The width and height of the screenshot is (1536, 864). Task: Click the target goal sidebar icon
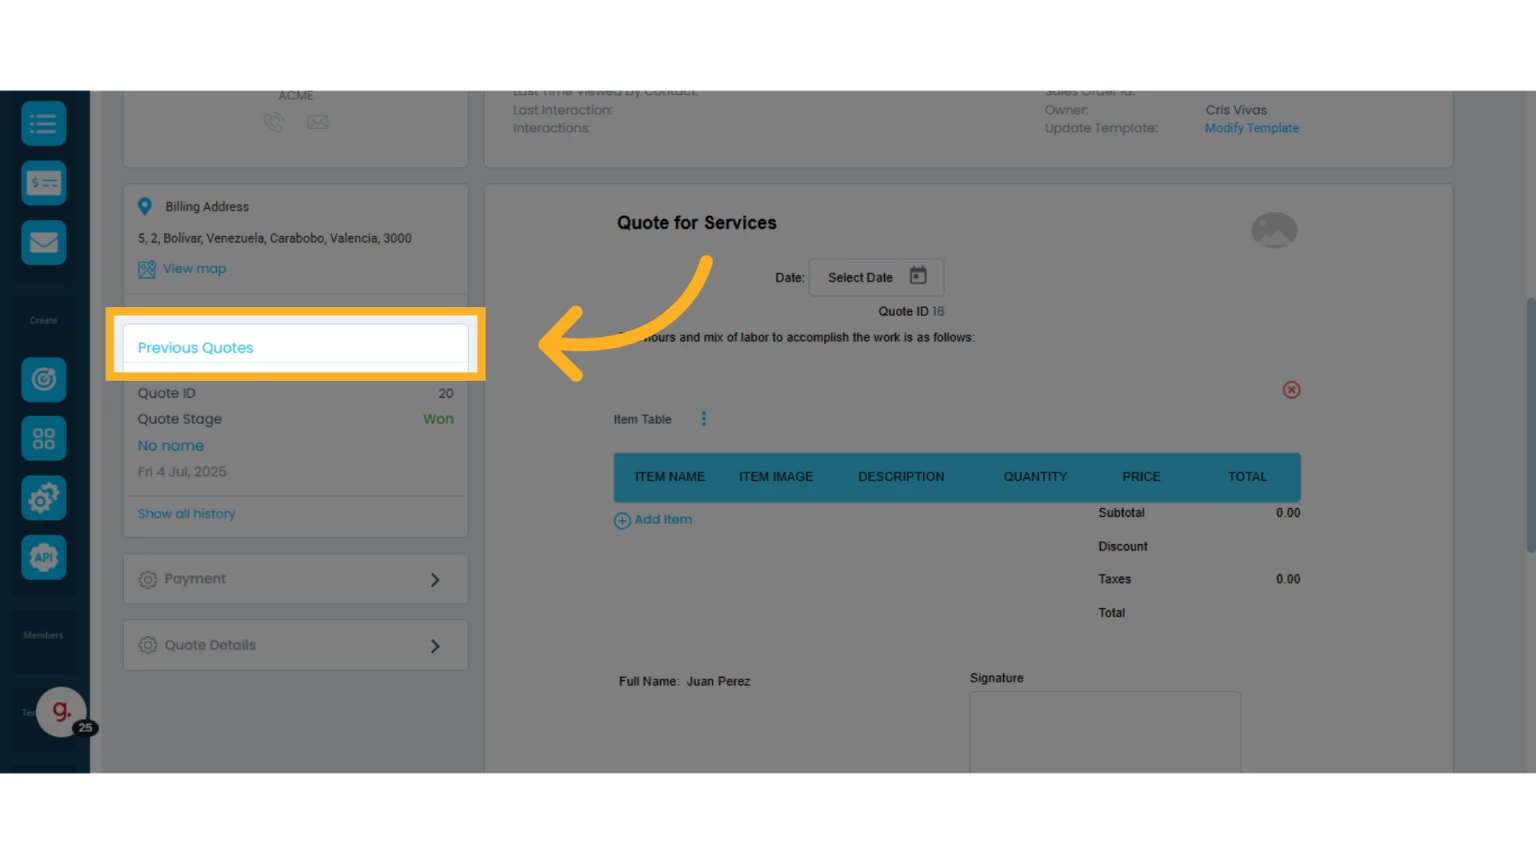pos(43,380)
